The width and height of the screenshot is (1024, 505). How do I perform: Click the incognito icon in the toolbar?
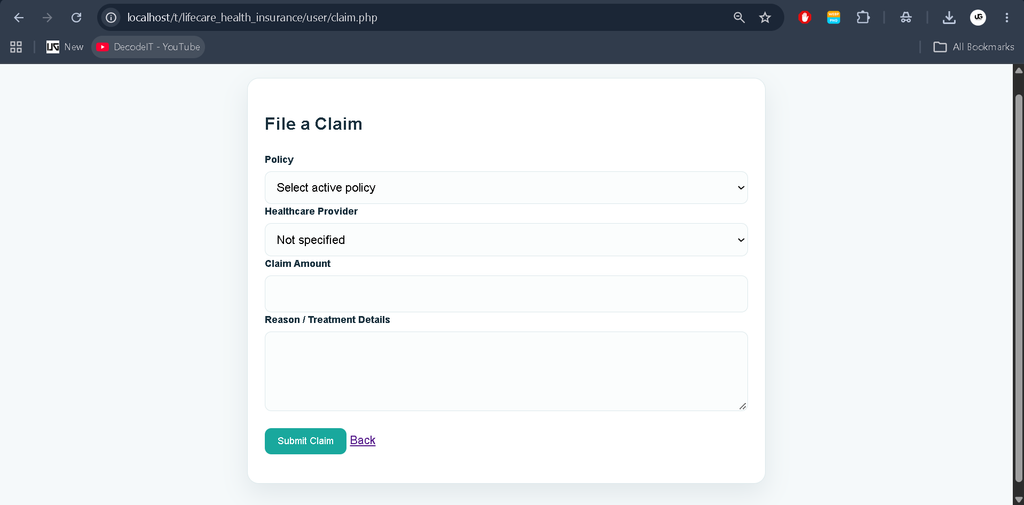click(x=905, y=18)
